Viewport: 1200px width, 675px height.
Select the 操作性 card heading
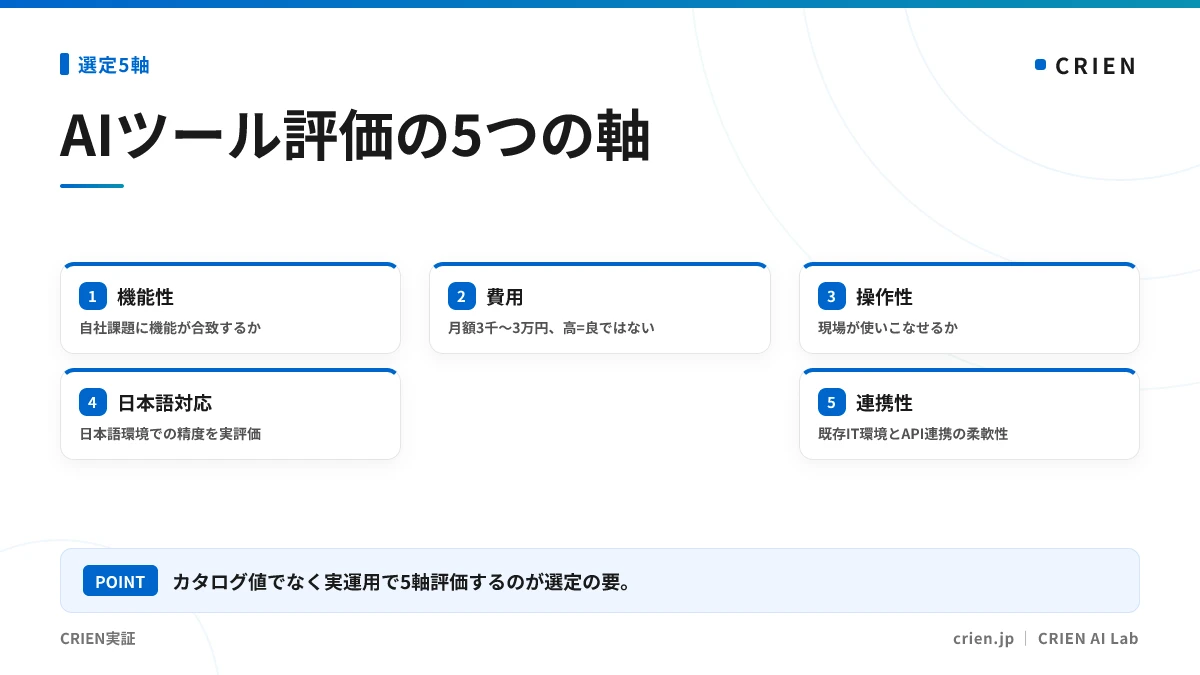(884, 297)
